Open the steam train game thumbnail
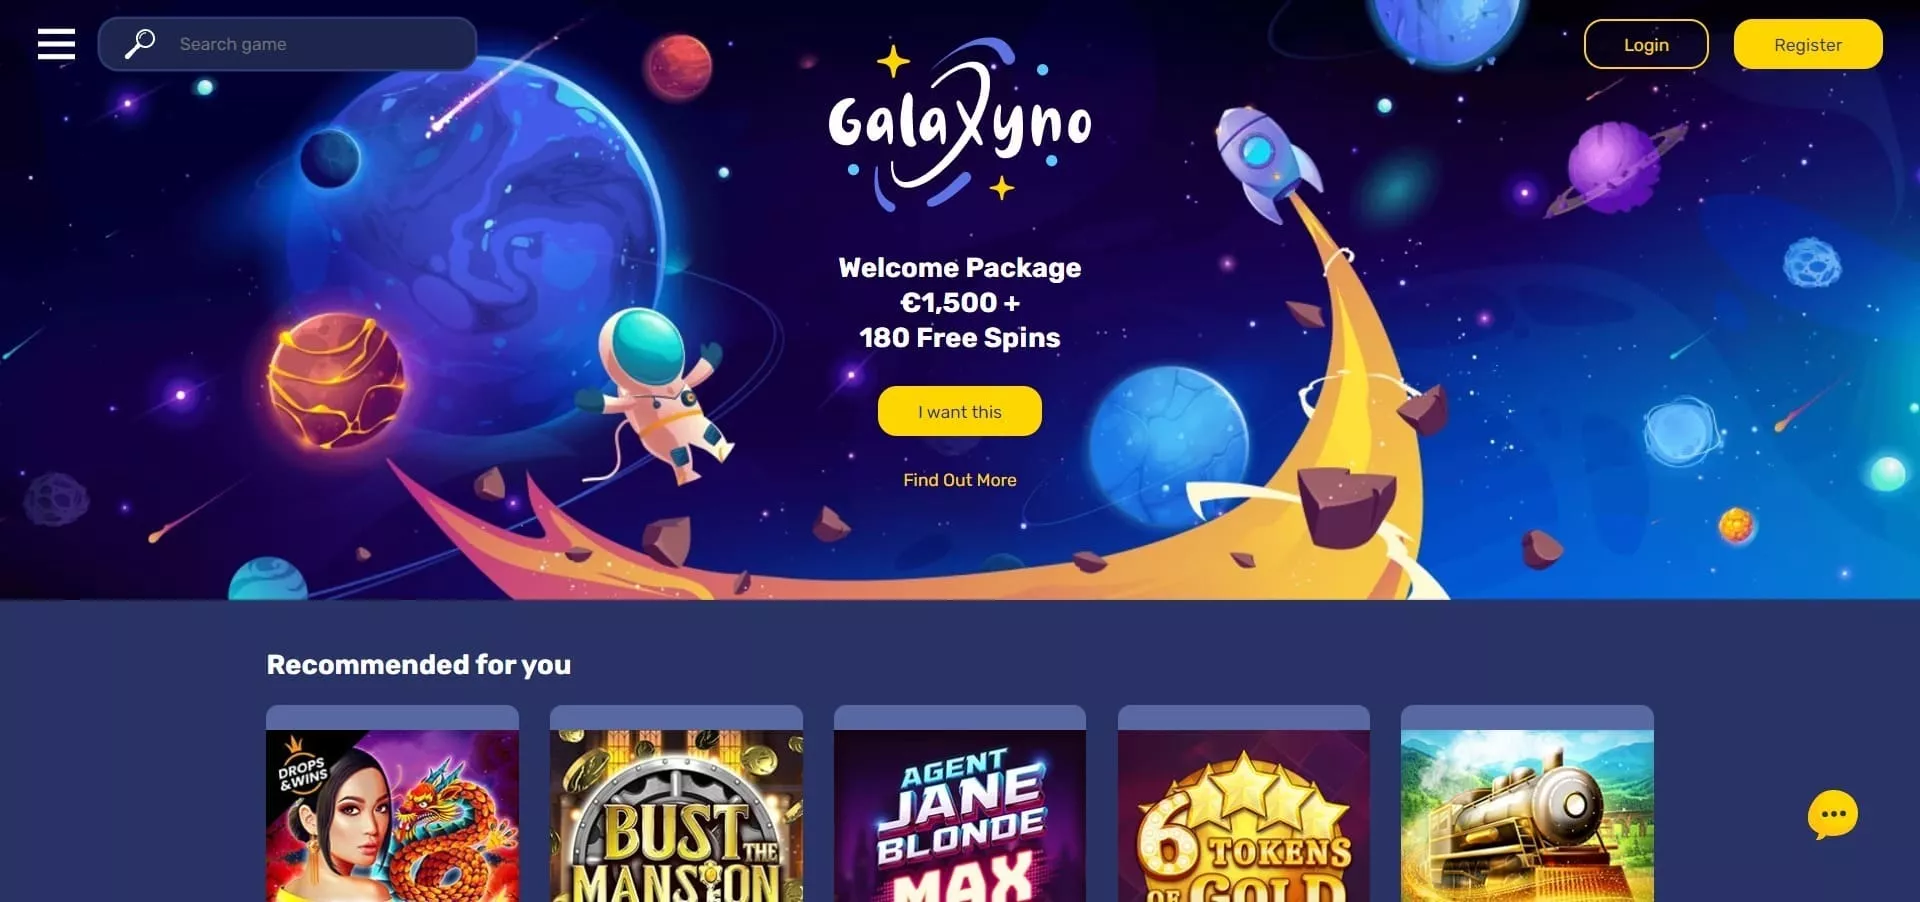The width and height of the screenshot is (1920, 902). pos(1527,815)
